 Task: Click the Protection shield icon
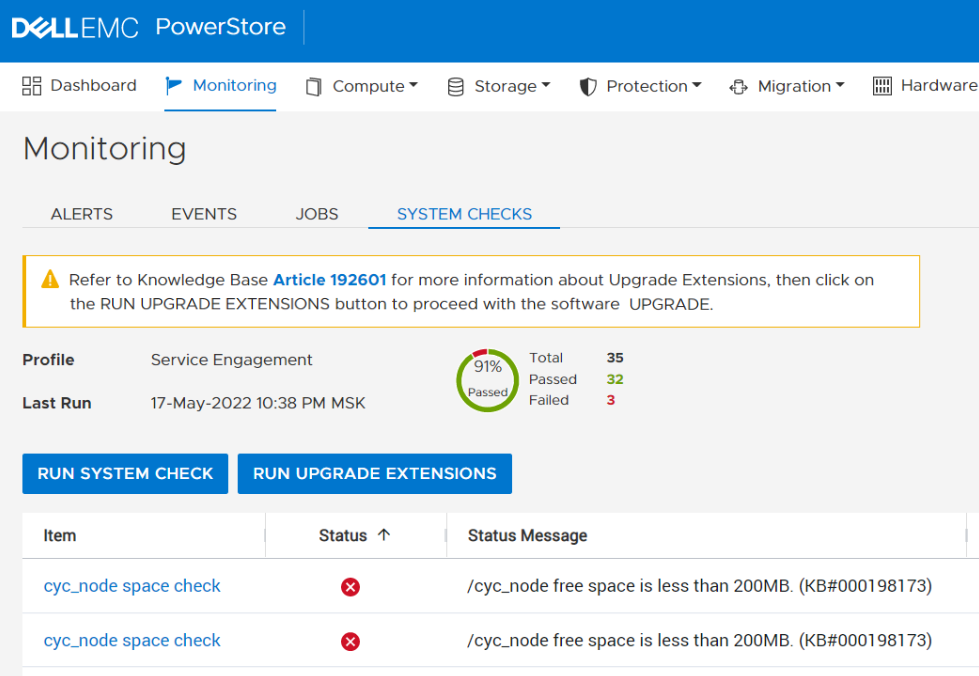[x=590, y=86]
